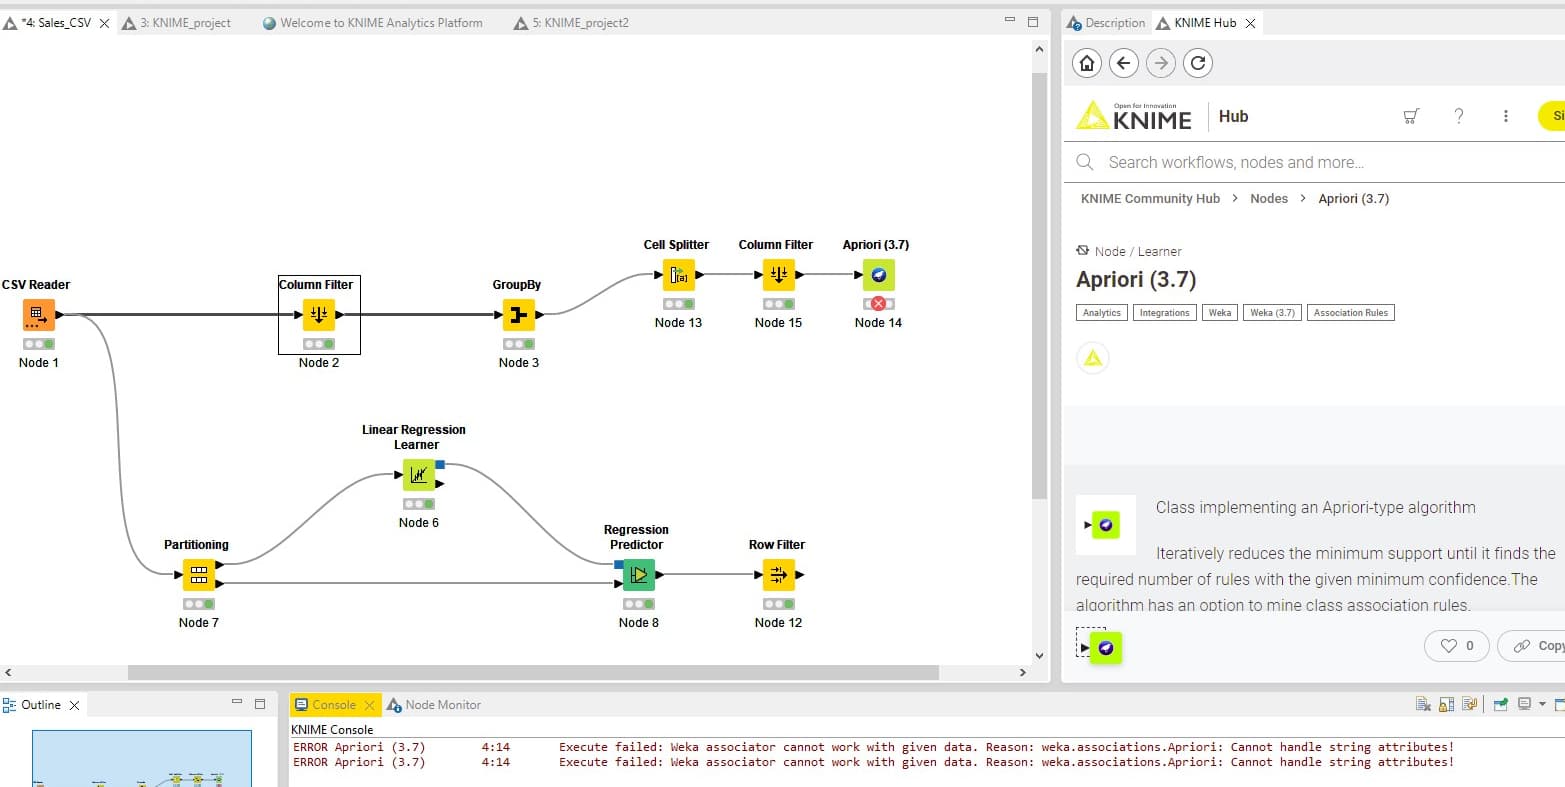The height and width of the screenshot is (787, 1565).
Task: Go forward in the KNIME Hub browser
Action: (x=1161, y=63)
